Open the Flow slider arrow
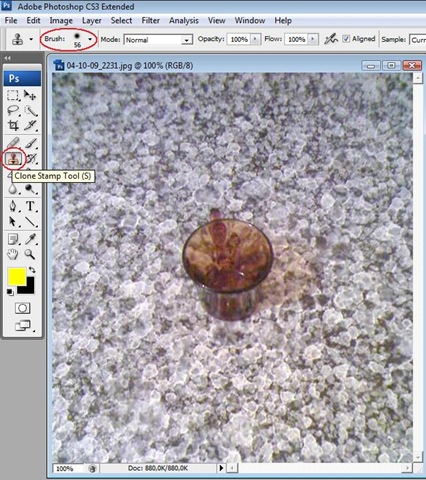Screen dimensions: 426x480 tap(313, 39)
